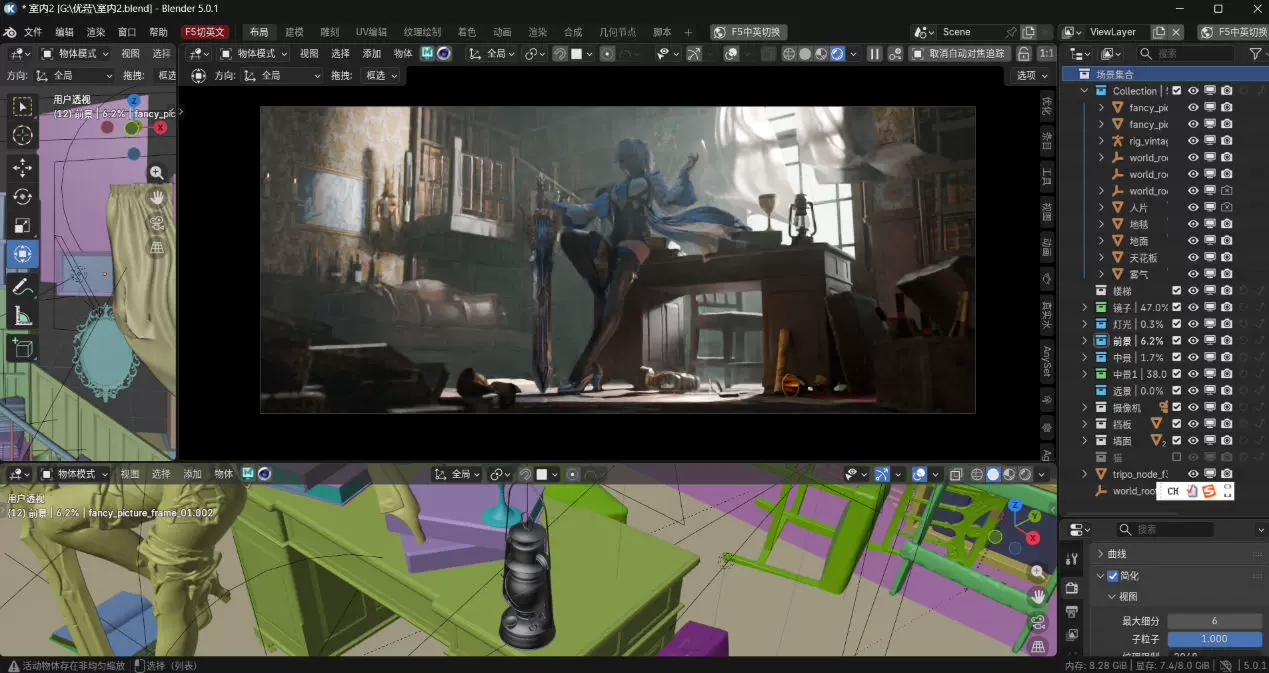Click the Cinema 4D style addon icon
Viewport: 1269px width, 673px height.
tap(443, 53)
